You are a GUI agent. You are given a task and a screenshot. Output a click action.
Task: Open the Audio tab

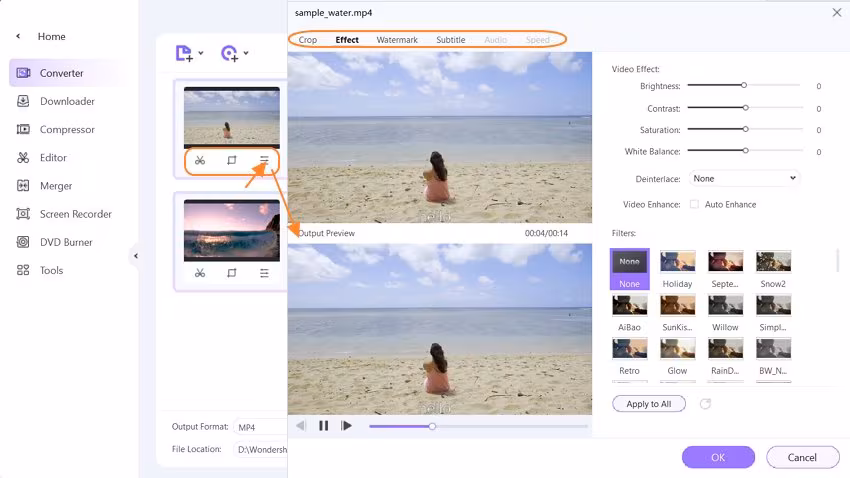click(495, 40)
